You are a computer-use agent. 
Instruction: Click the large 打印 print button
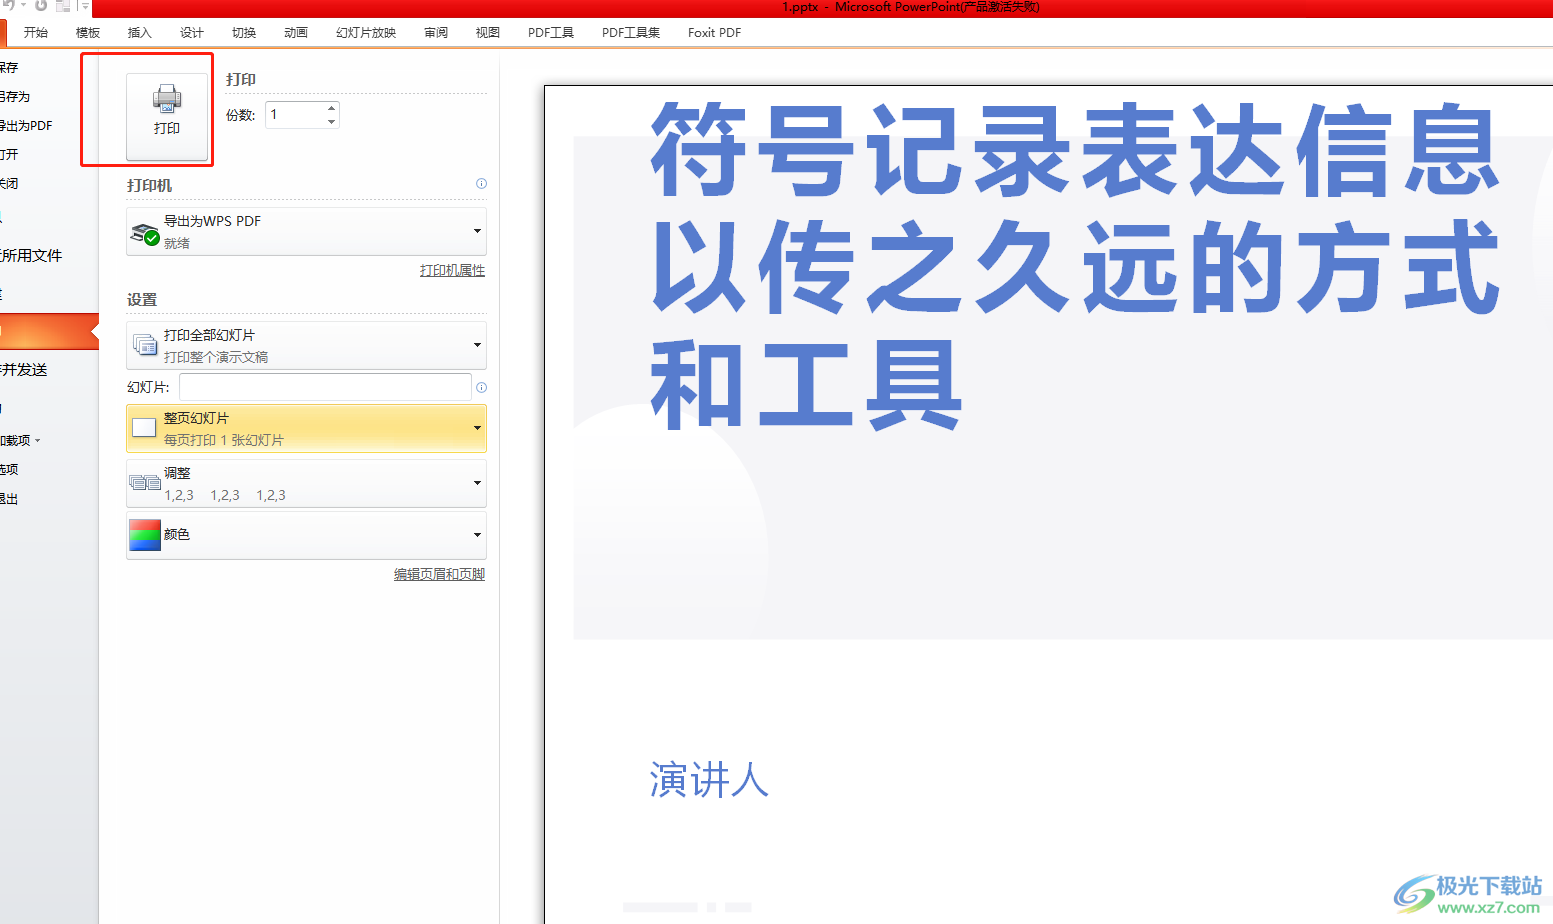click(167, 116)
